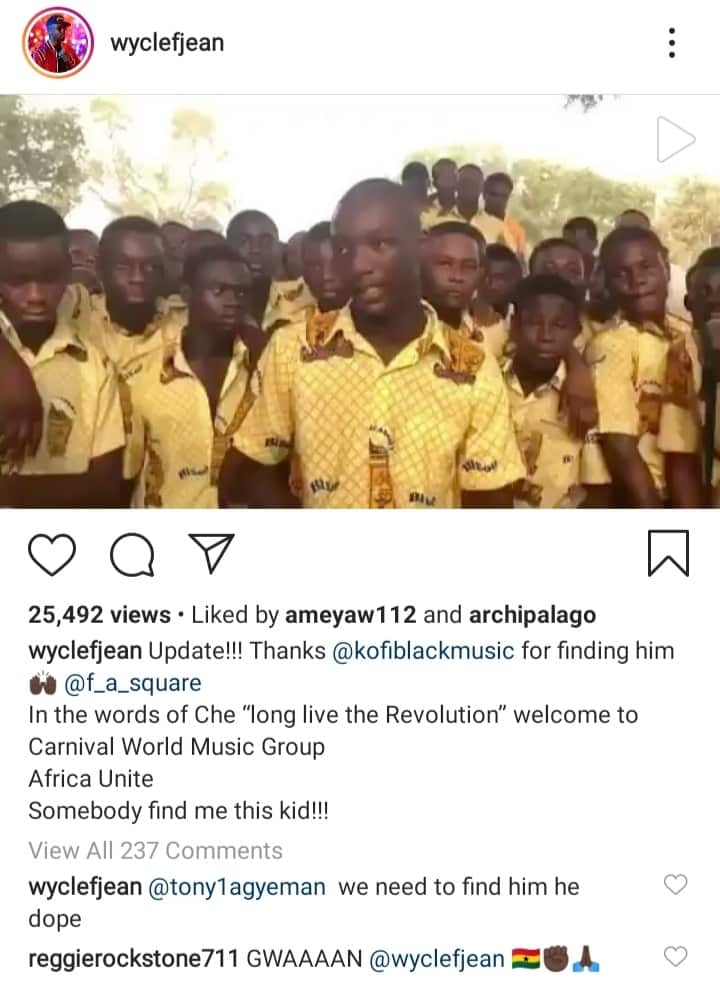Expand View All 237 Comments
This screenshot has height=988, width=720.
(x=156, y=851)
